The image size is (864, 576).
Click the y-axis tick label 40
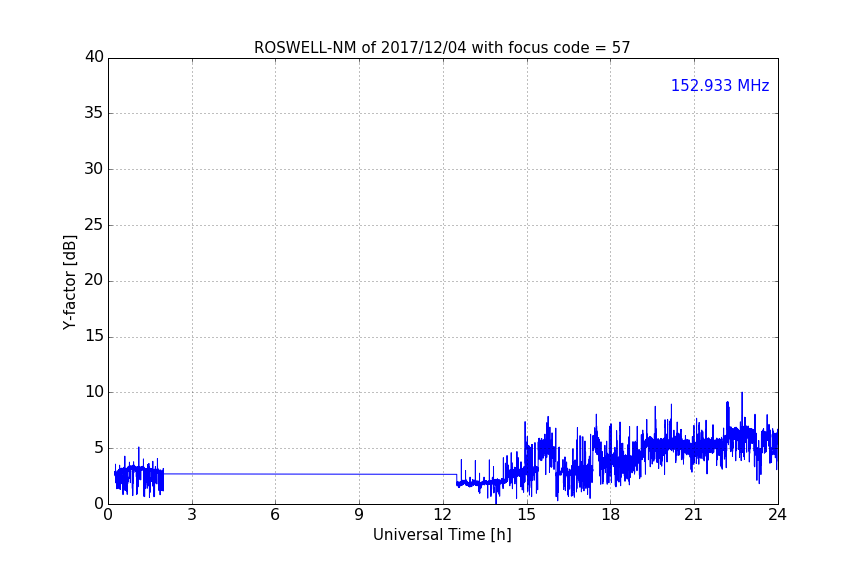pos(94,57)
